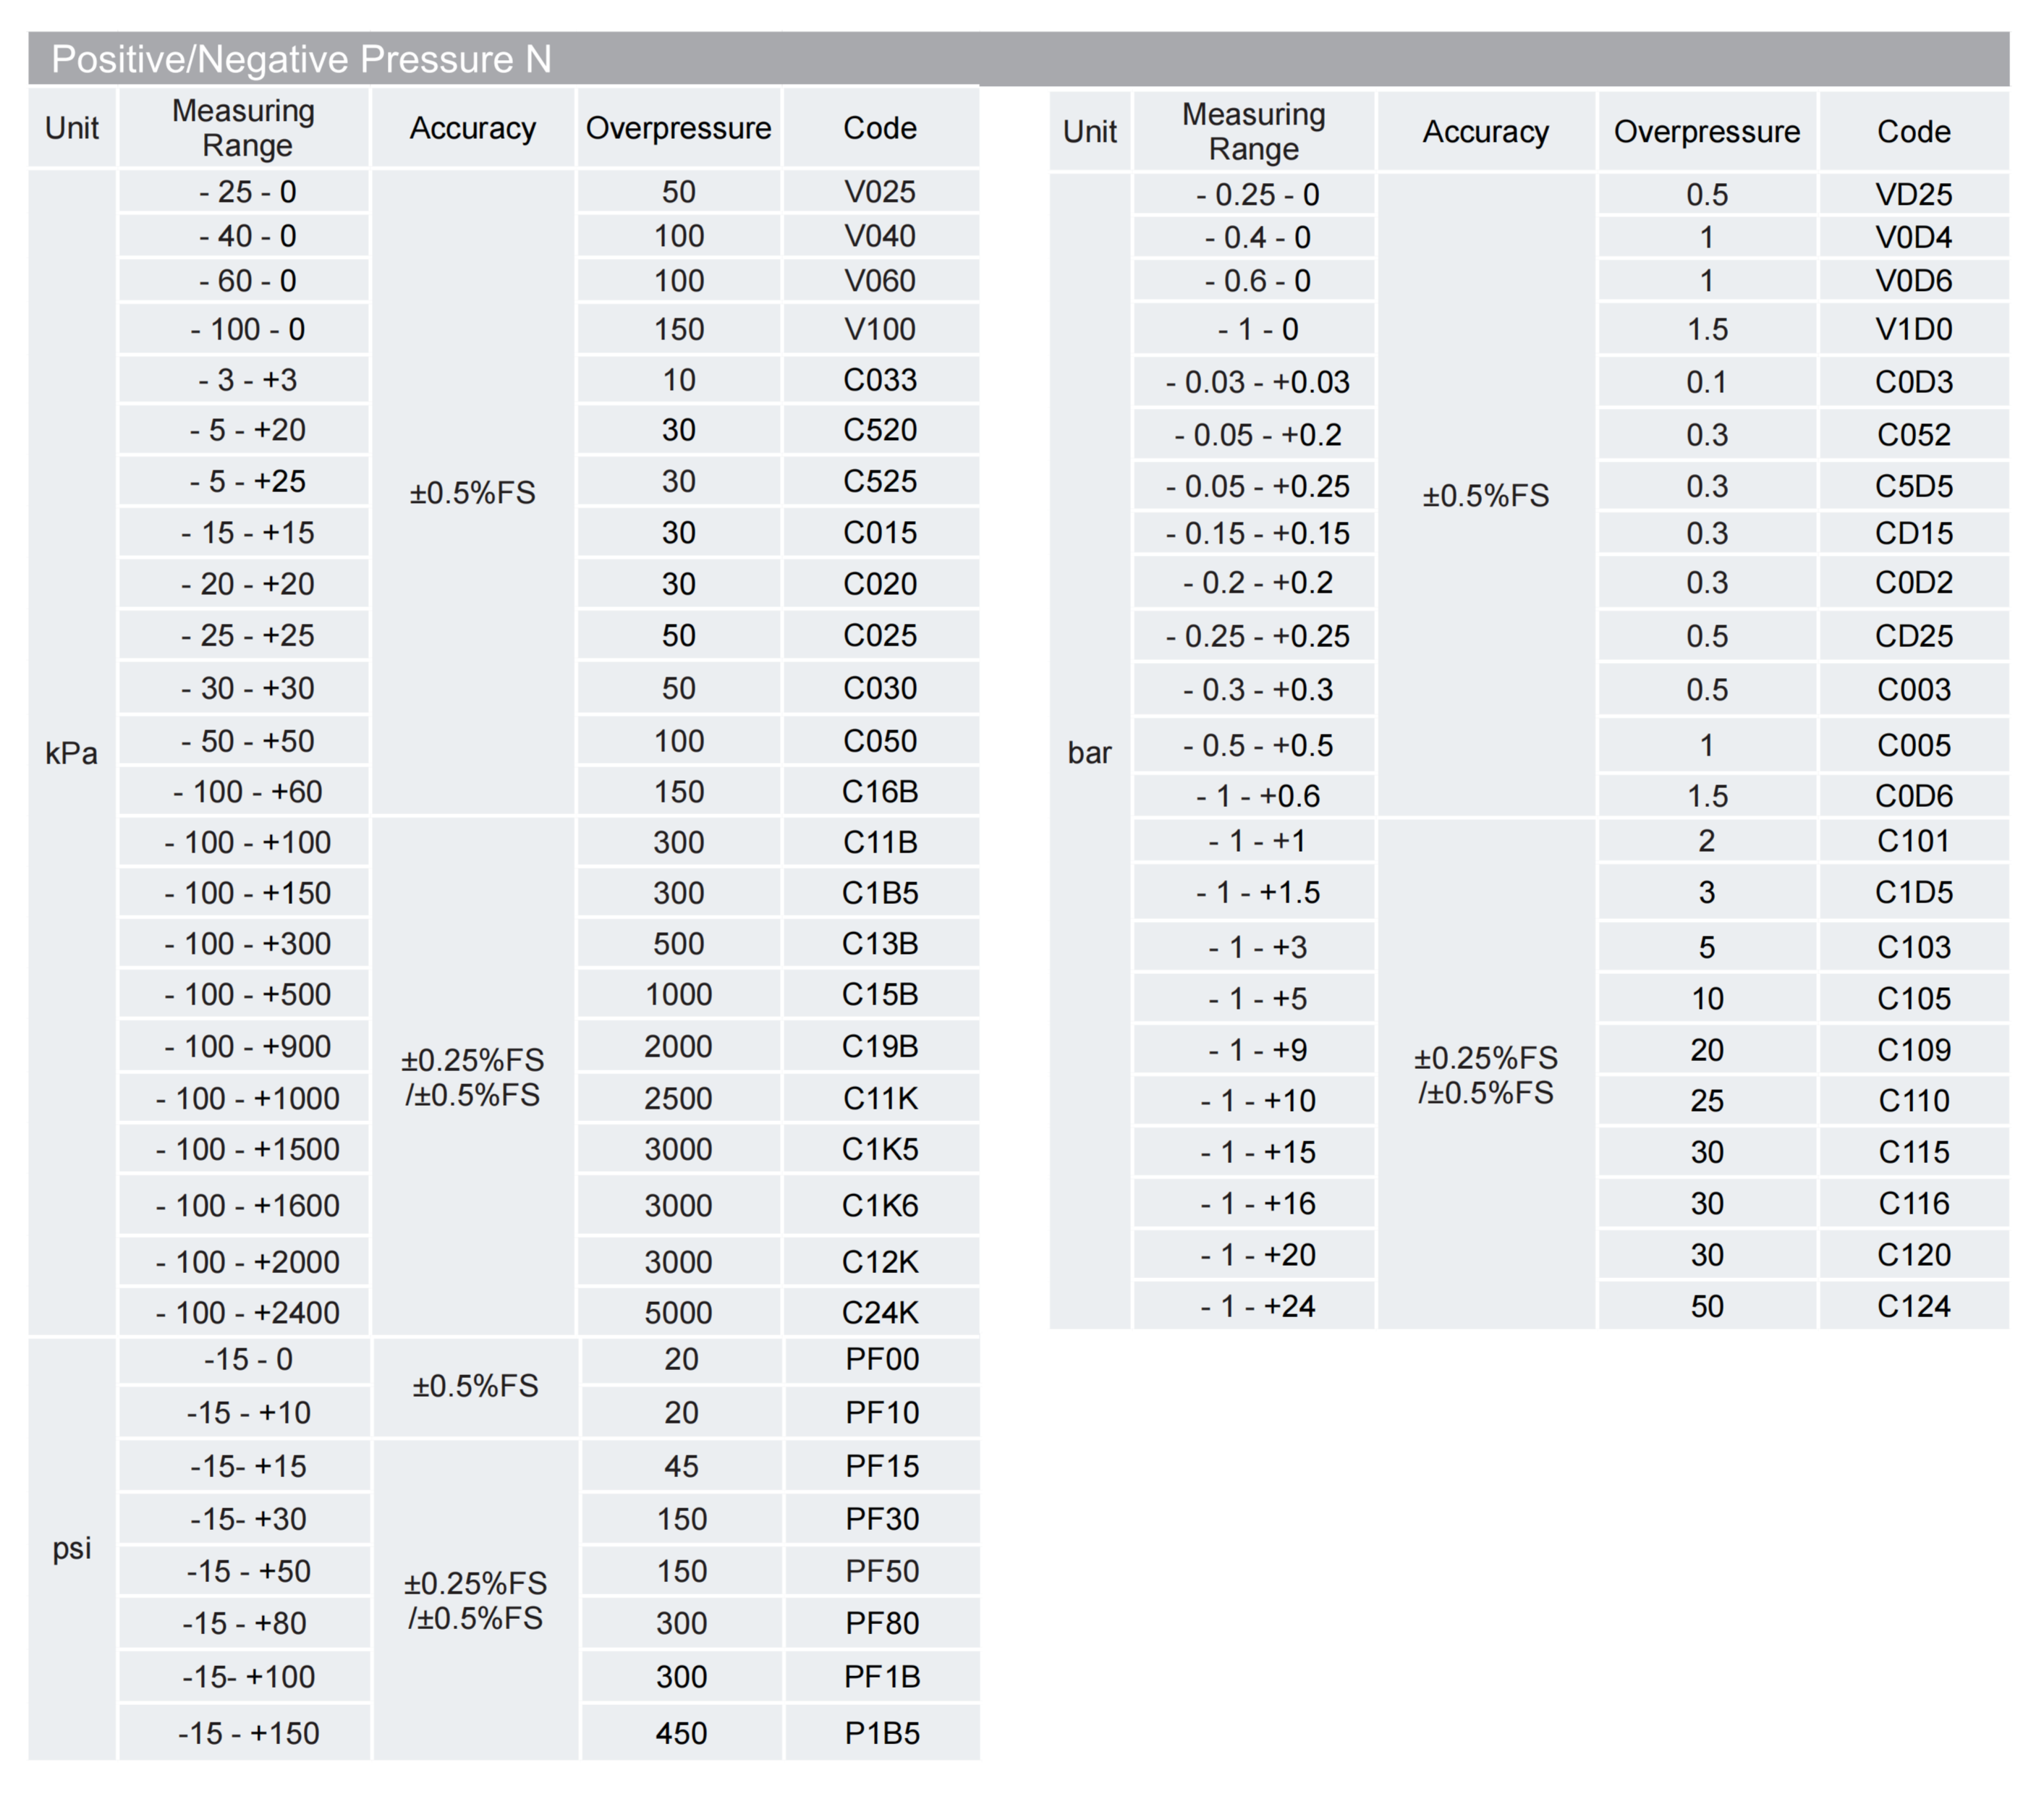Viewport: 2044px width, 1802px height.
Task: Select the C16B code cell
Action: pos(879,791)
